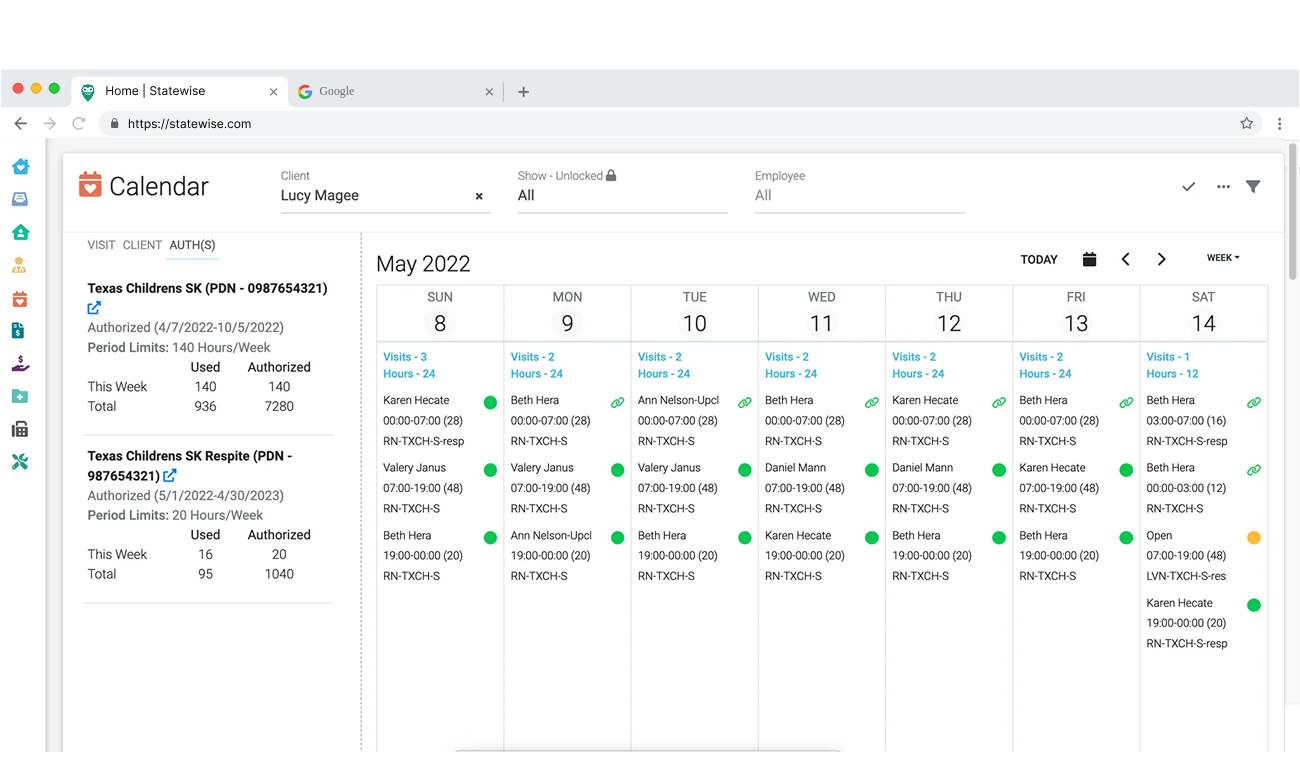Click Texas Childrens SK Respite authorization title
Viewport: 1300px width, 774px height.
coord(190,466)
